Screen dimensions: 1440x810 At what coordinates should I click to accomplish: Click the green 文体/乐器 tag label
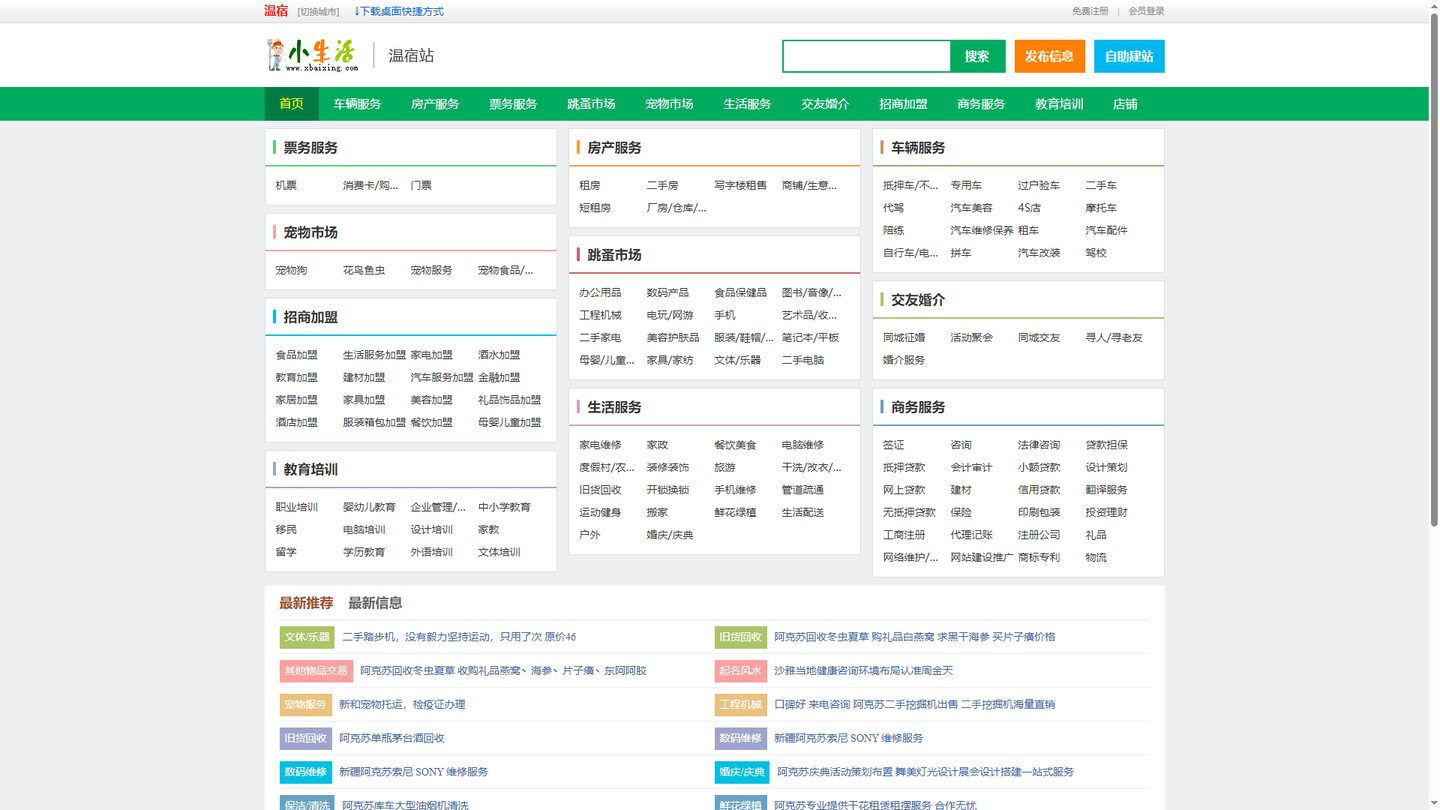pos(307,637)
